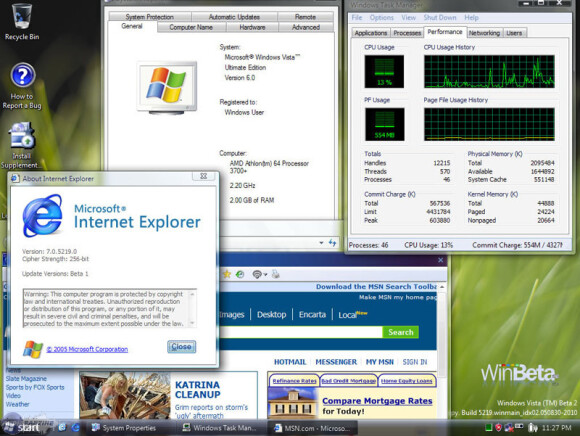Click Refinance Rates tab in mortgage ad

tap(294, 381)
